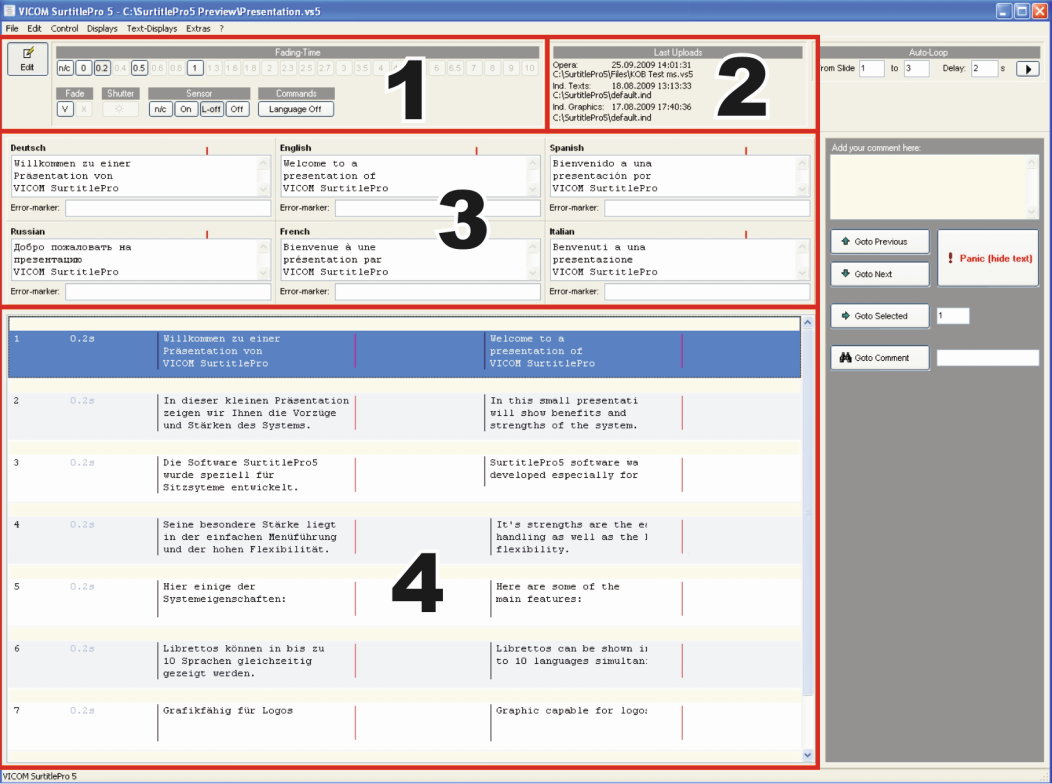Click the slide list scrollbar down arrow

point(808,755)
